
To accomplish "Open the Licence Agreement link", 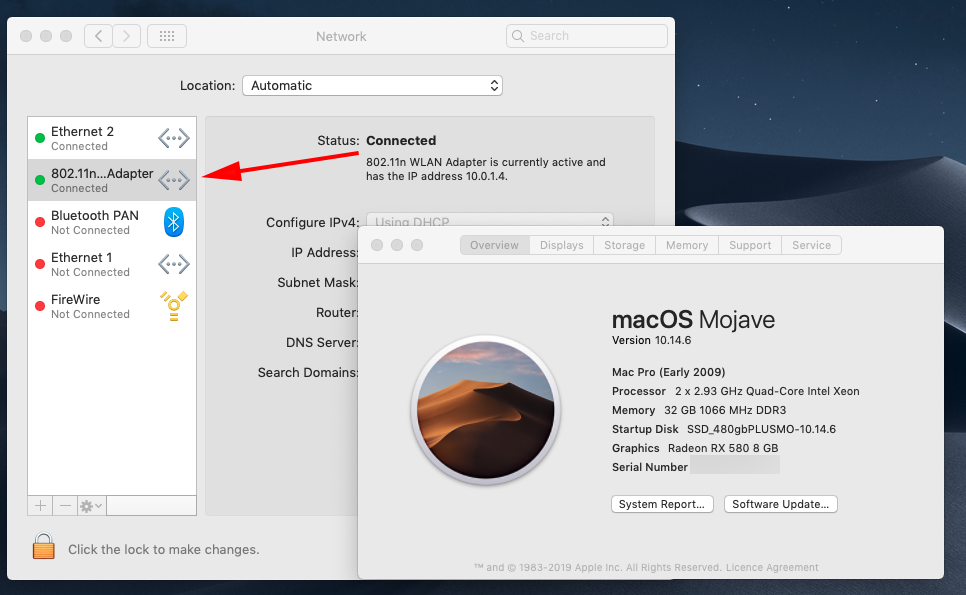I will (772, 567).
